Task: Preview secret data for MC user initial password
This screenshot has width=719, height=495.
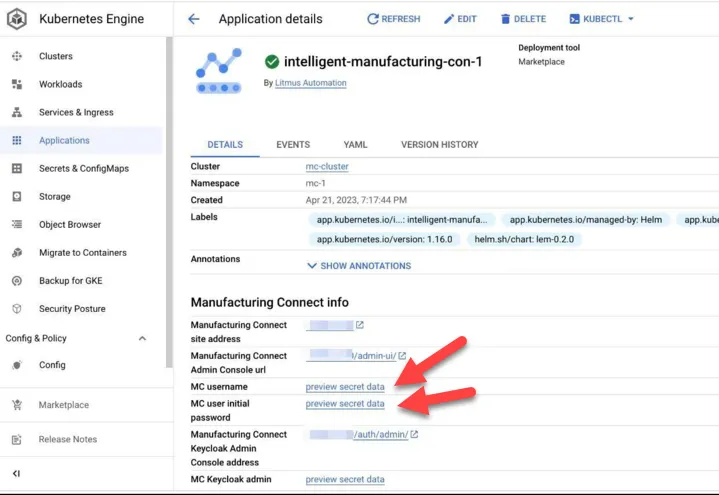Action: (x=345, y=404)
